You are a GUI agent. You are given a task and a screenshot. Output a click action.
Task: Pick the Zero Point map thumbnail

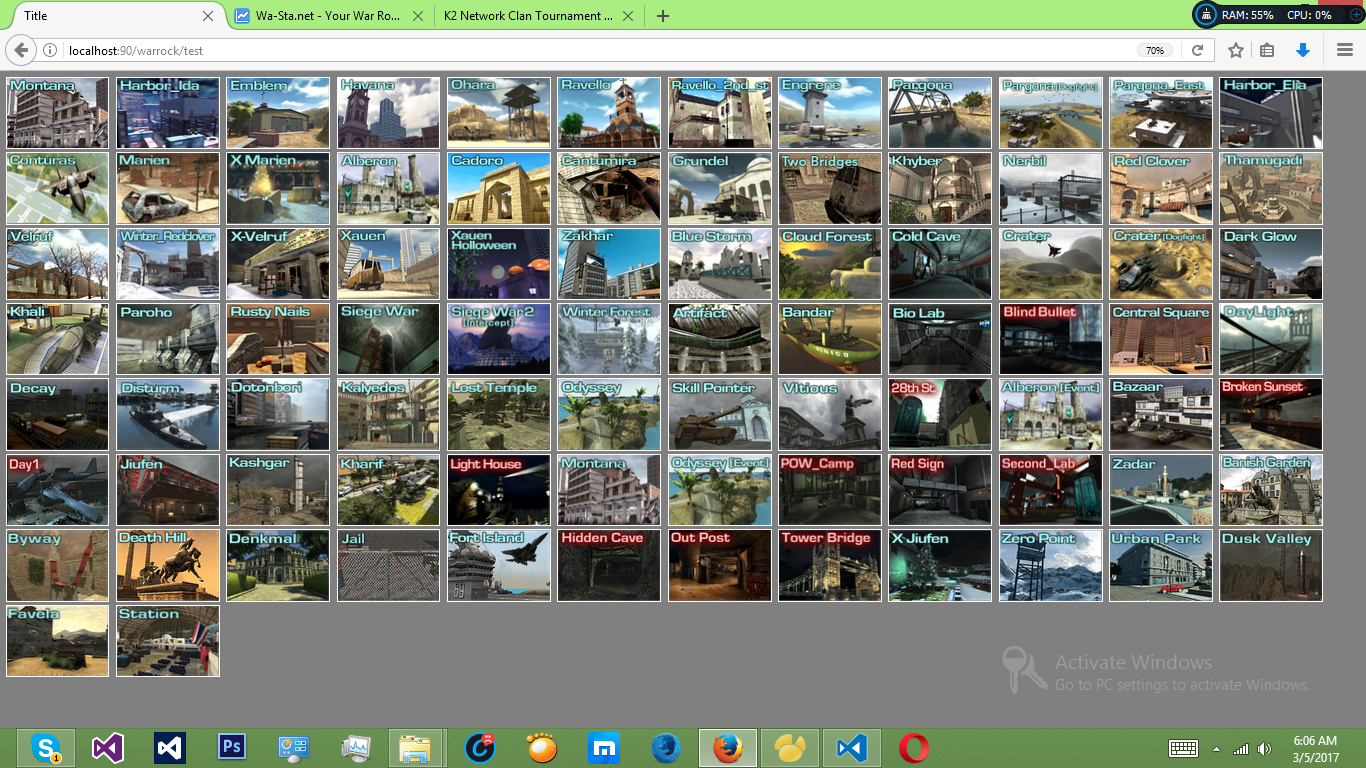(1051, 565)
